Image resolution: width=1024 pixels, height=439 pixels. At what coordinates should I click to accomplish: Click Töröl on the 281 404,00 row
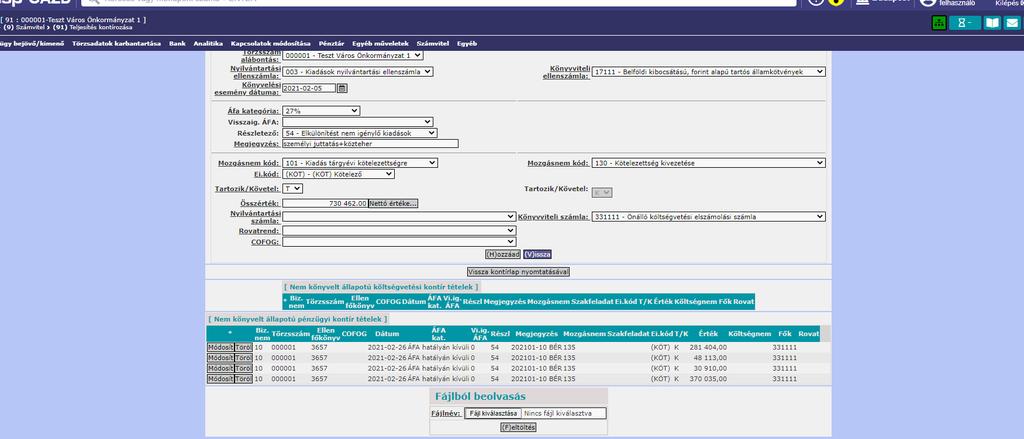pyautogui.click(x=243, y=348)
